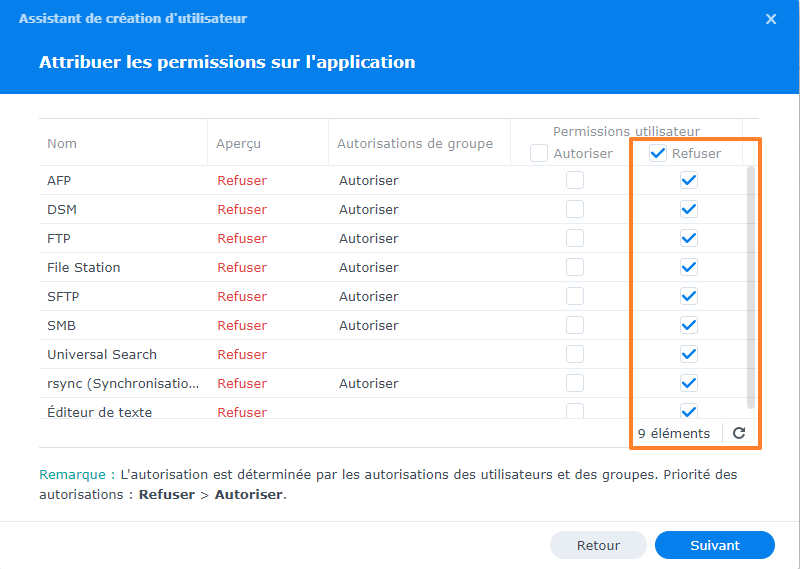Uncheck Refuser for the FTP row
The width and height of the screenshot is (800, 569).
coord(688,239)
